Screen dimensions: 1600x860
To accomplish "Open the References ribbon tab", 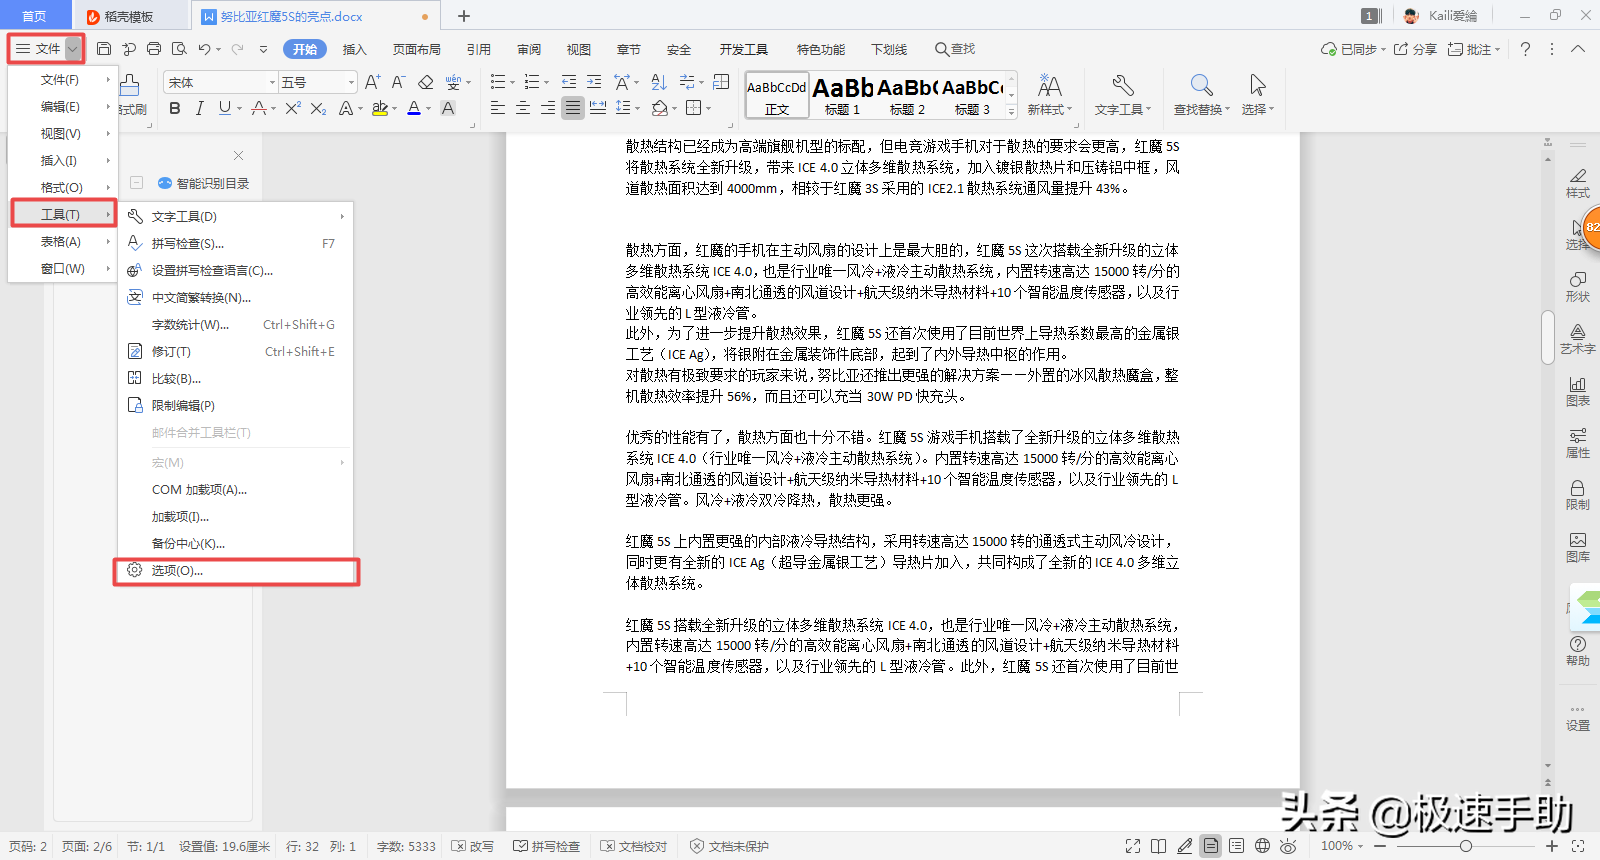I will 478,49.
